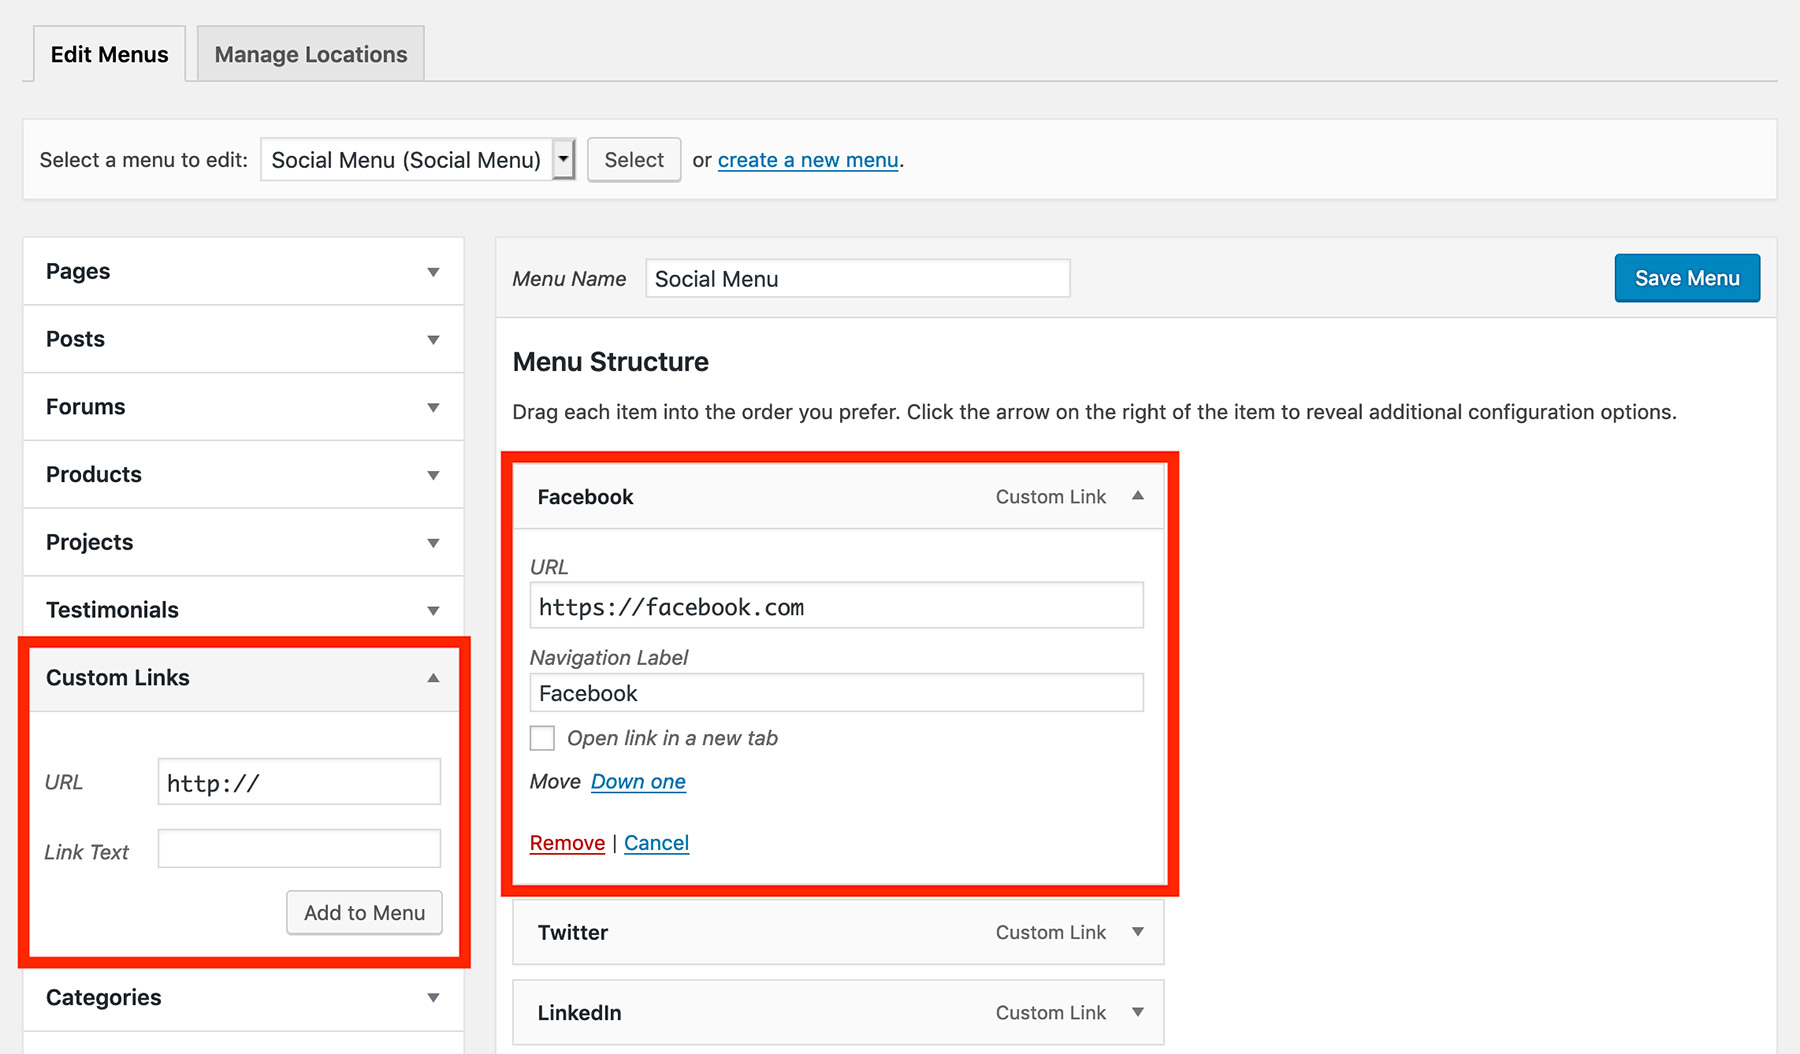
Task: Expand the Twitter menu item arrow
Action: pos(1137,932)
